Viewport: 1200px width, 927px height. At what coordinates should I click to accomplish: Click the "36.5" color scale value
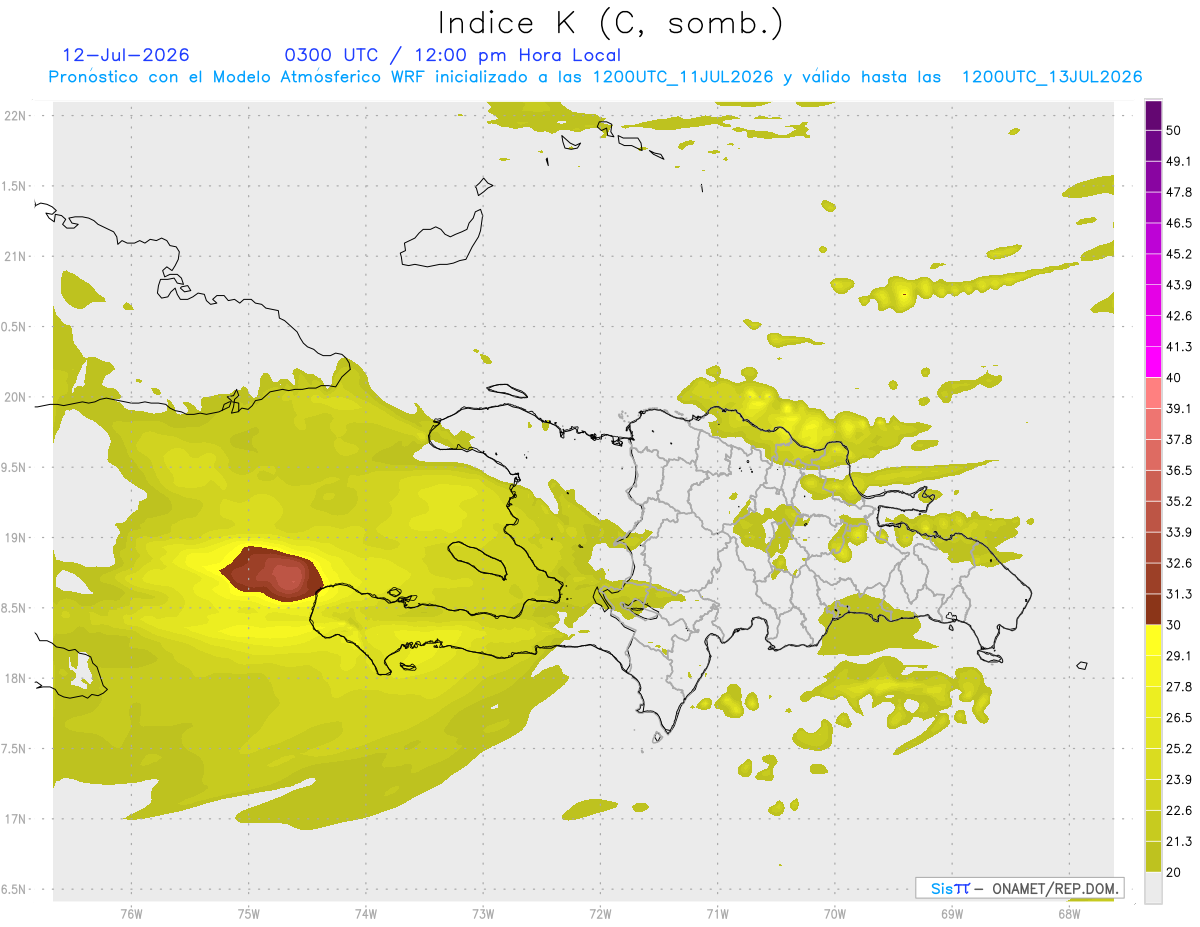(1179, 470)
